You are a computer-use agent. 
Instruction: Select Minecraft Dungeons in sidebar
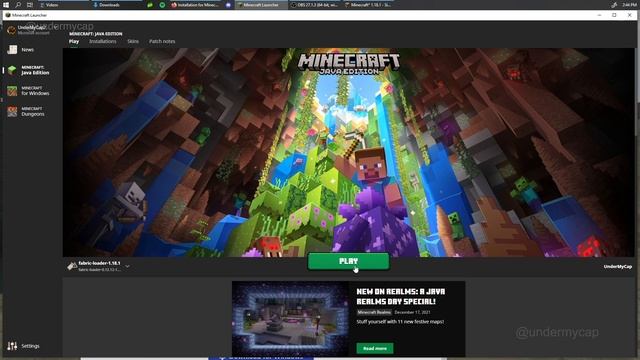[27, 111]
